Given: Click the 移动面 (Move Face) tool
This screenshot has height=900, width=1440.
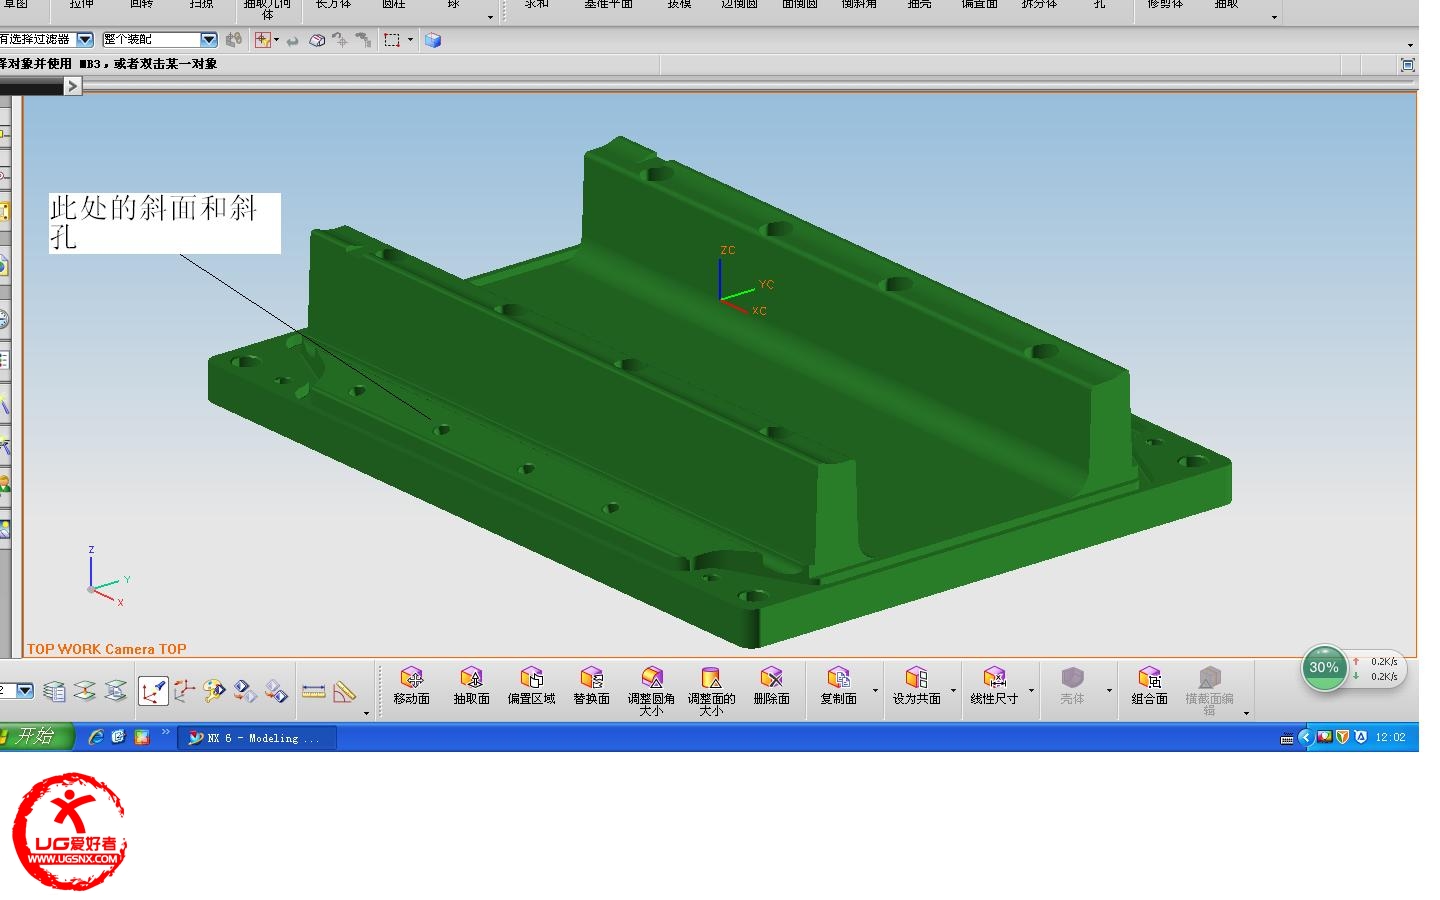Looking at the screenshot, I should [411, 687].
